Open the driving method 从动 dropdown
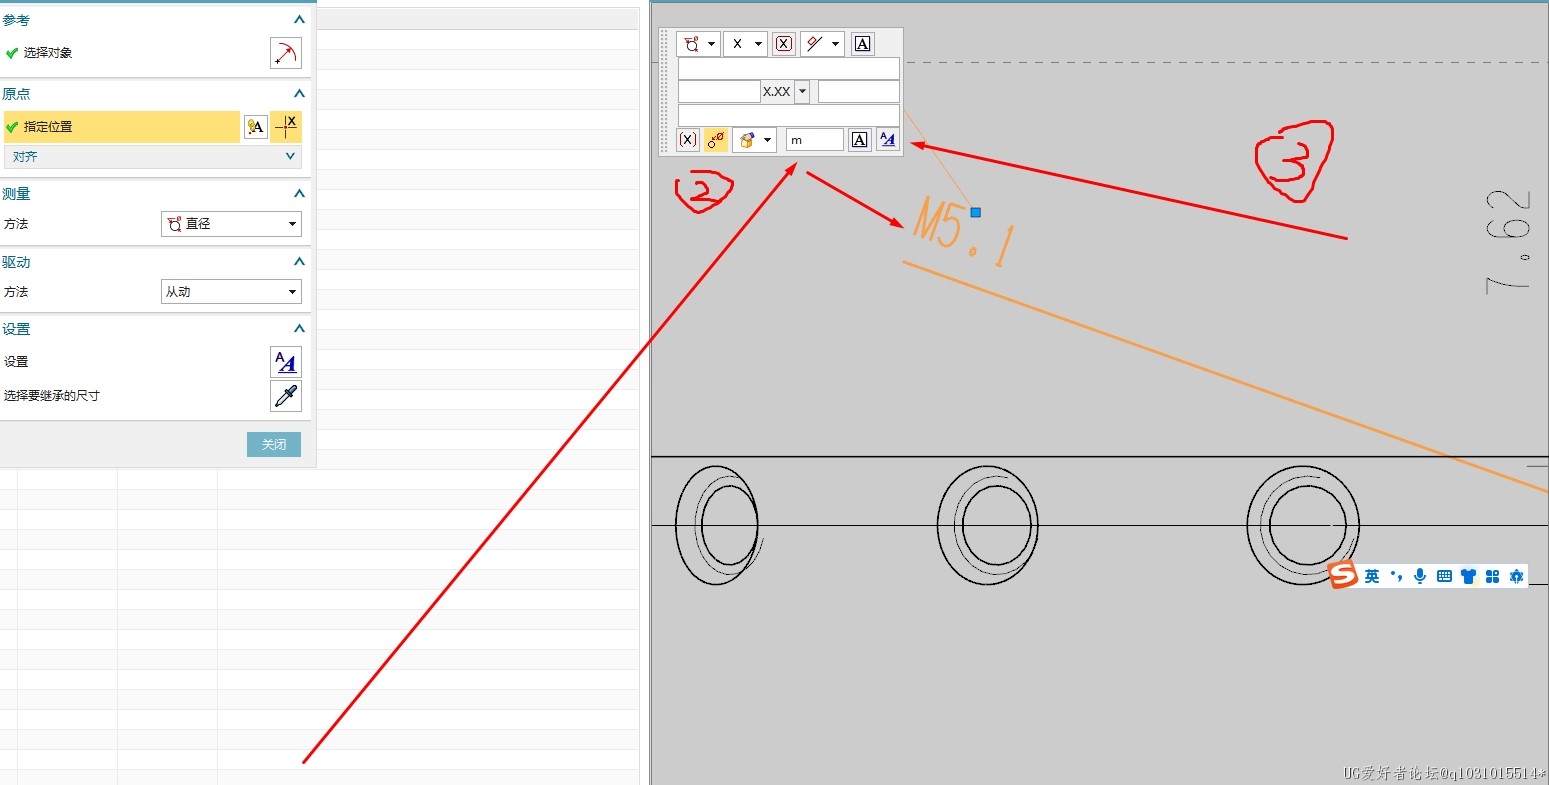Screen dimensions: 1549x785 tap(231, 292)
